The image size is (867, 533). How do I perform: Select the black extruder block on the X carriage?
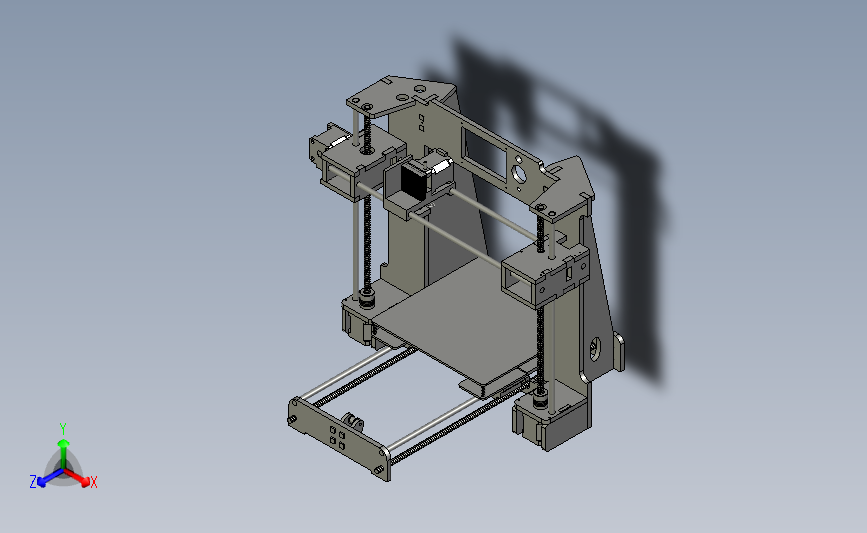[412, 180]
